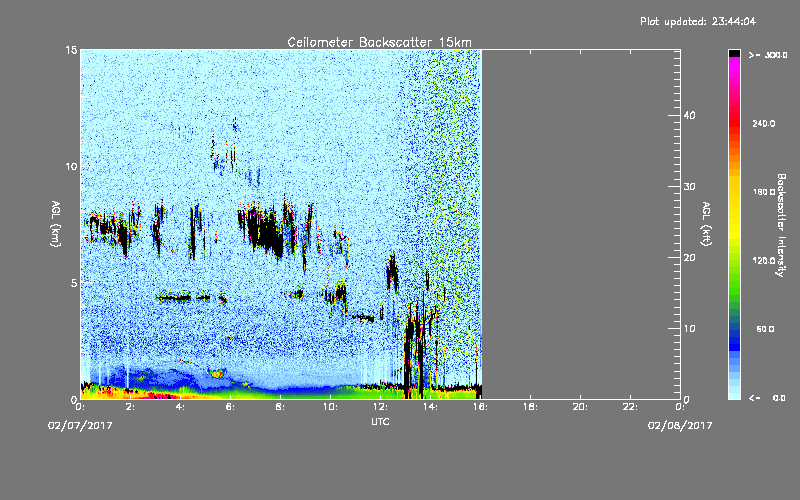Click the '60.0' colorbar value
Image resolution: width=800 pixels, height=500 pixels.
point(765,329)
